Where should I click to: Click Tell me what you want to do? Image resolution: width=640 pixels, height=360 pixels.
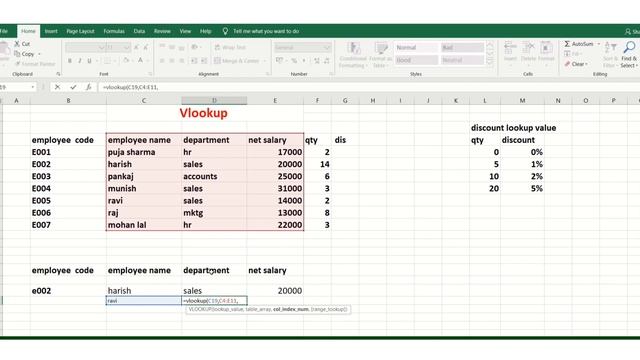click(266, 31)
